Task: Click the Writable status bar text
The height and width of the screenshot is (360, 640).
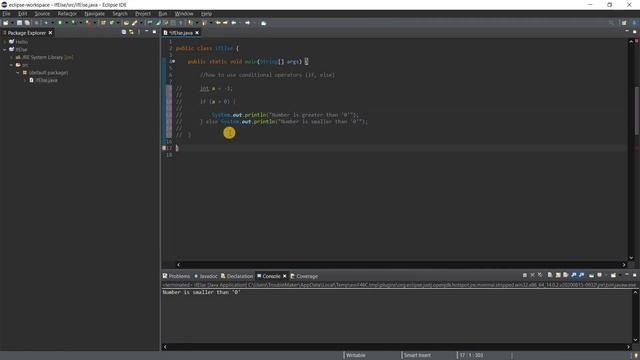Action: (356, 355)
